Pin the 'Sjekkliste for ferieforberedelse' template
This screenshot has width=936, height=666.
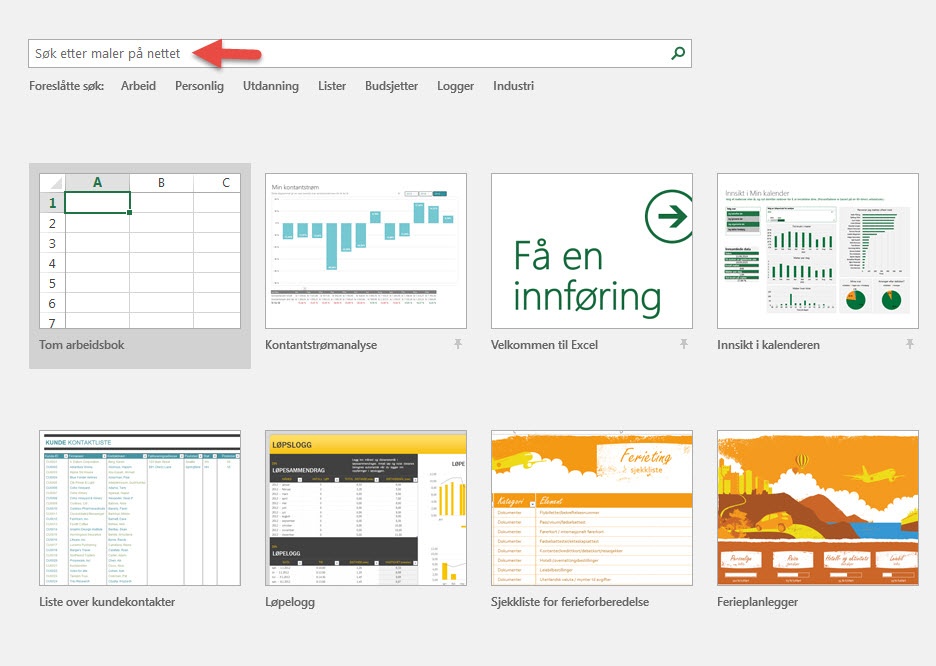point(682,602)
